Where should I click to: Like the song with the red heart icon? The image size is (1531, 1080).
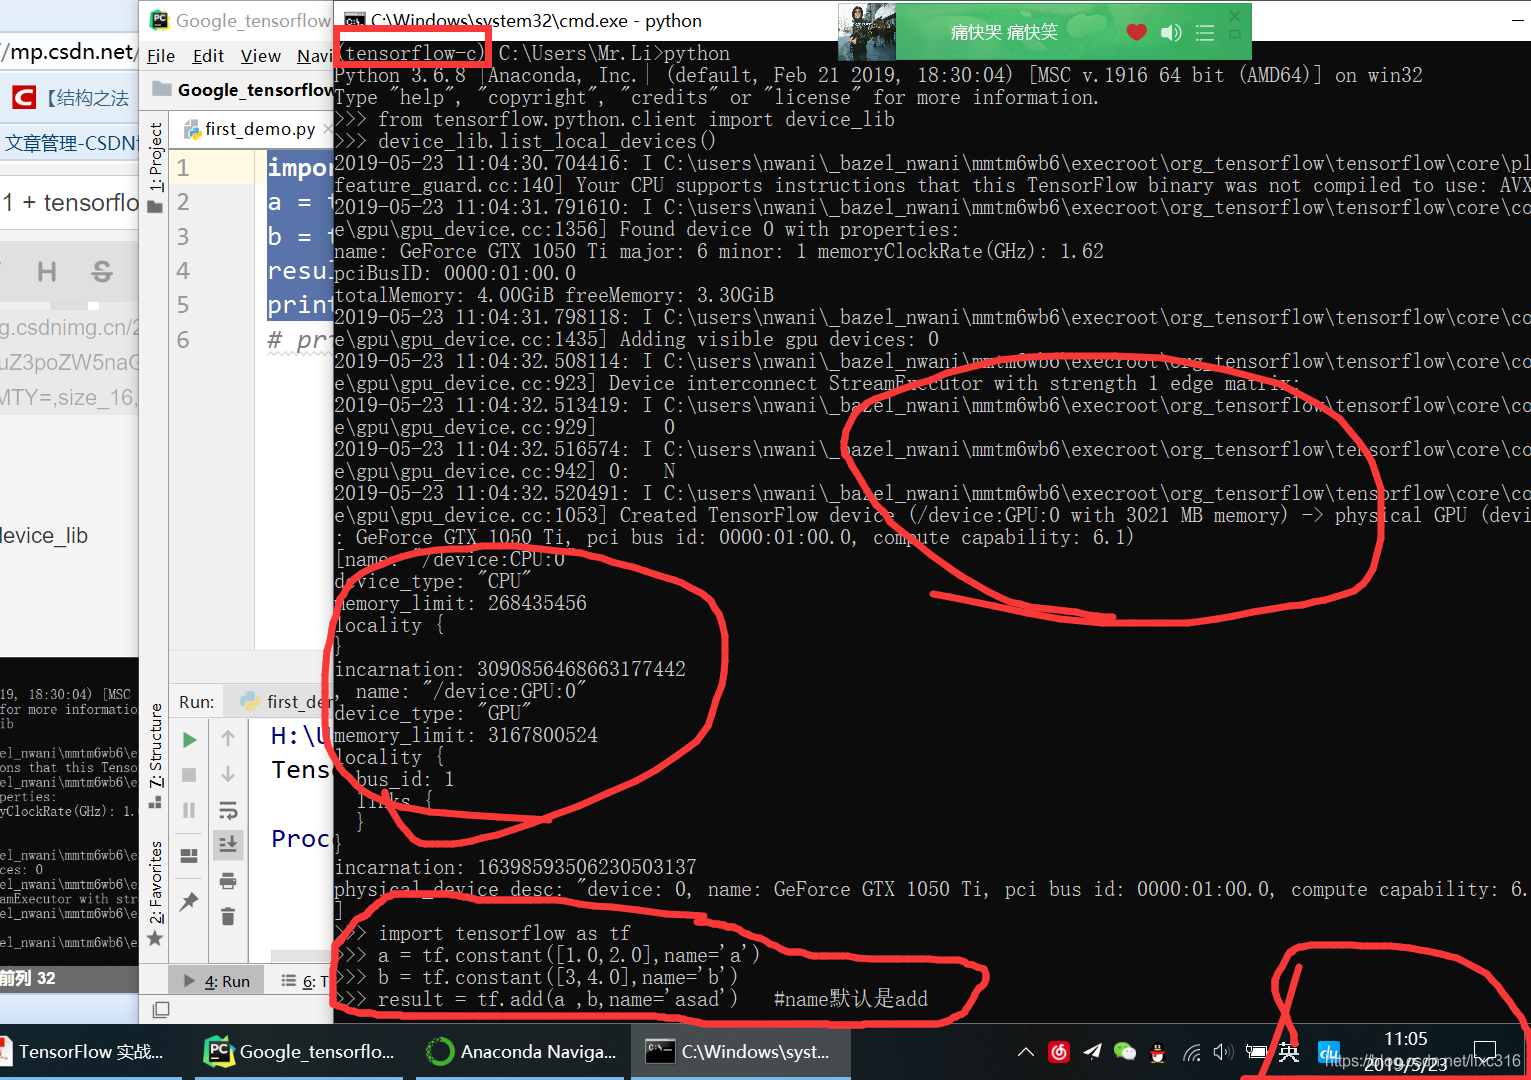(x=1136, y=32)
